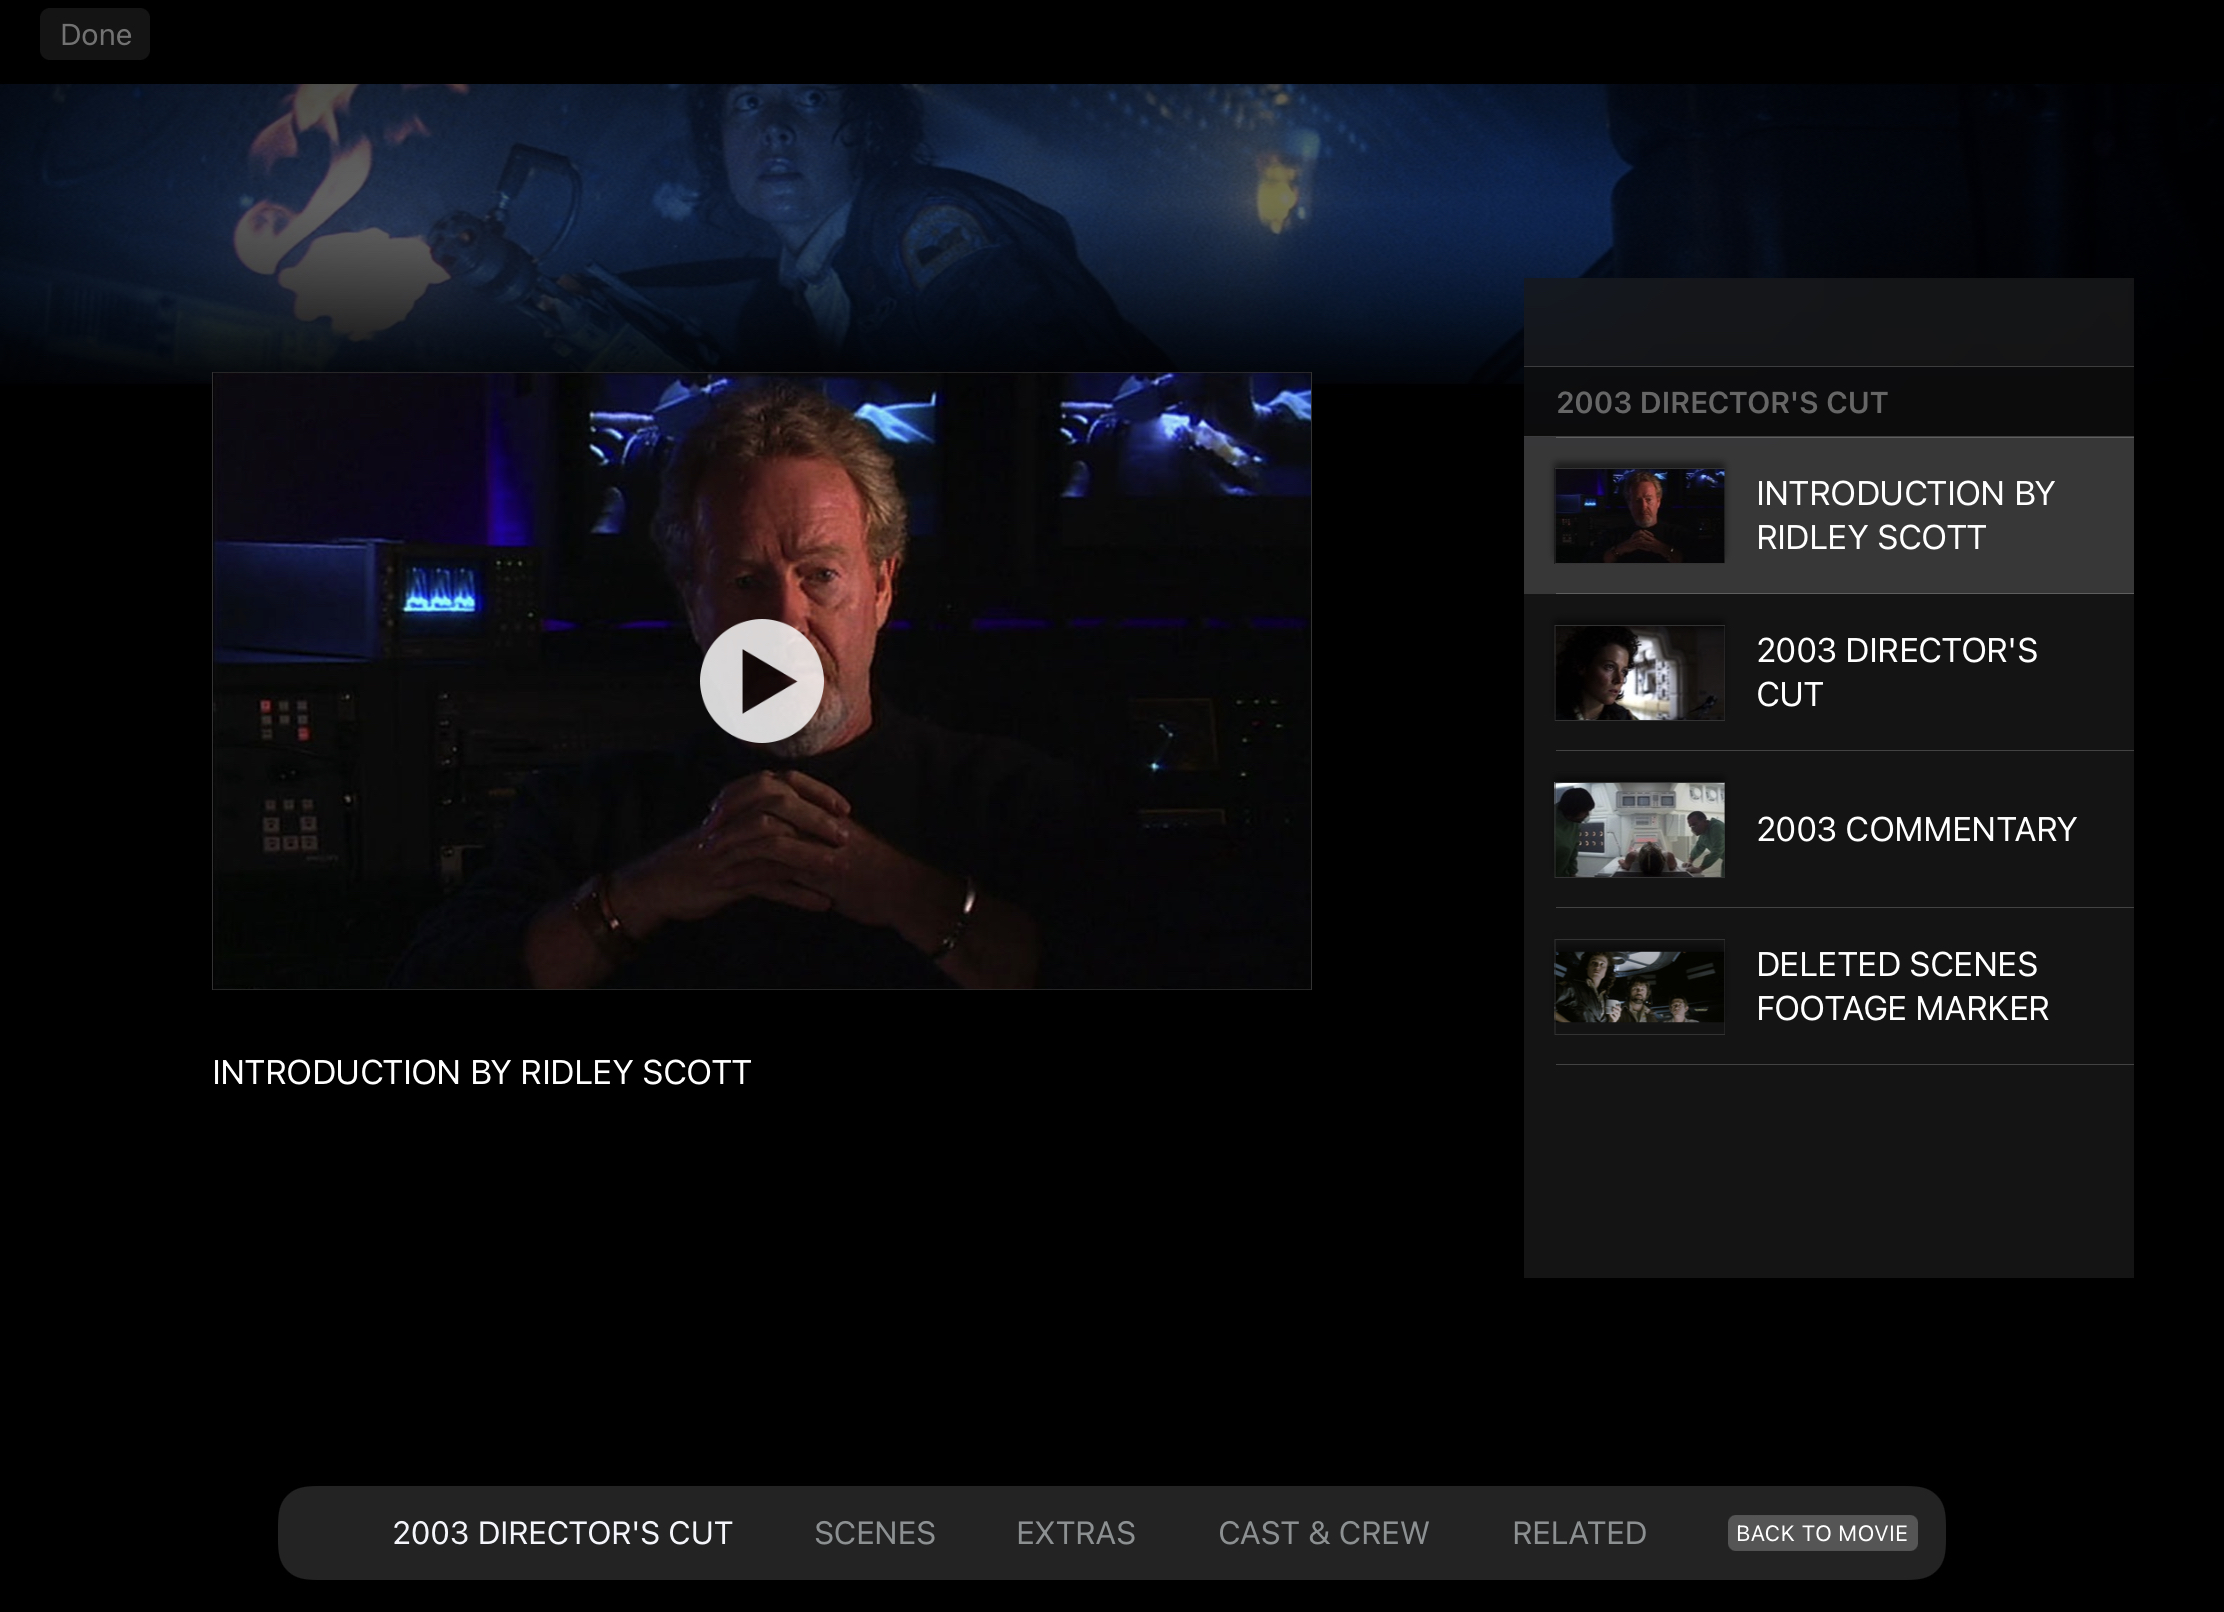The height and width of the screenshot is (1612, 2224).
Task: Click the sidebar header 2003 Director's Cut
Action: click(x=1721, y=402)
